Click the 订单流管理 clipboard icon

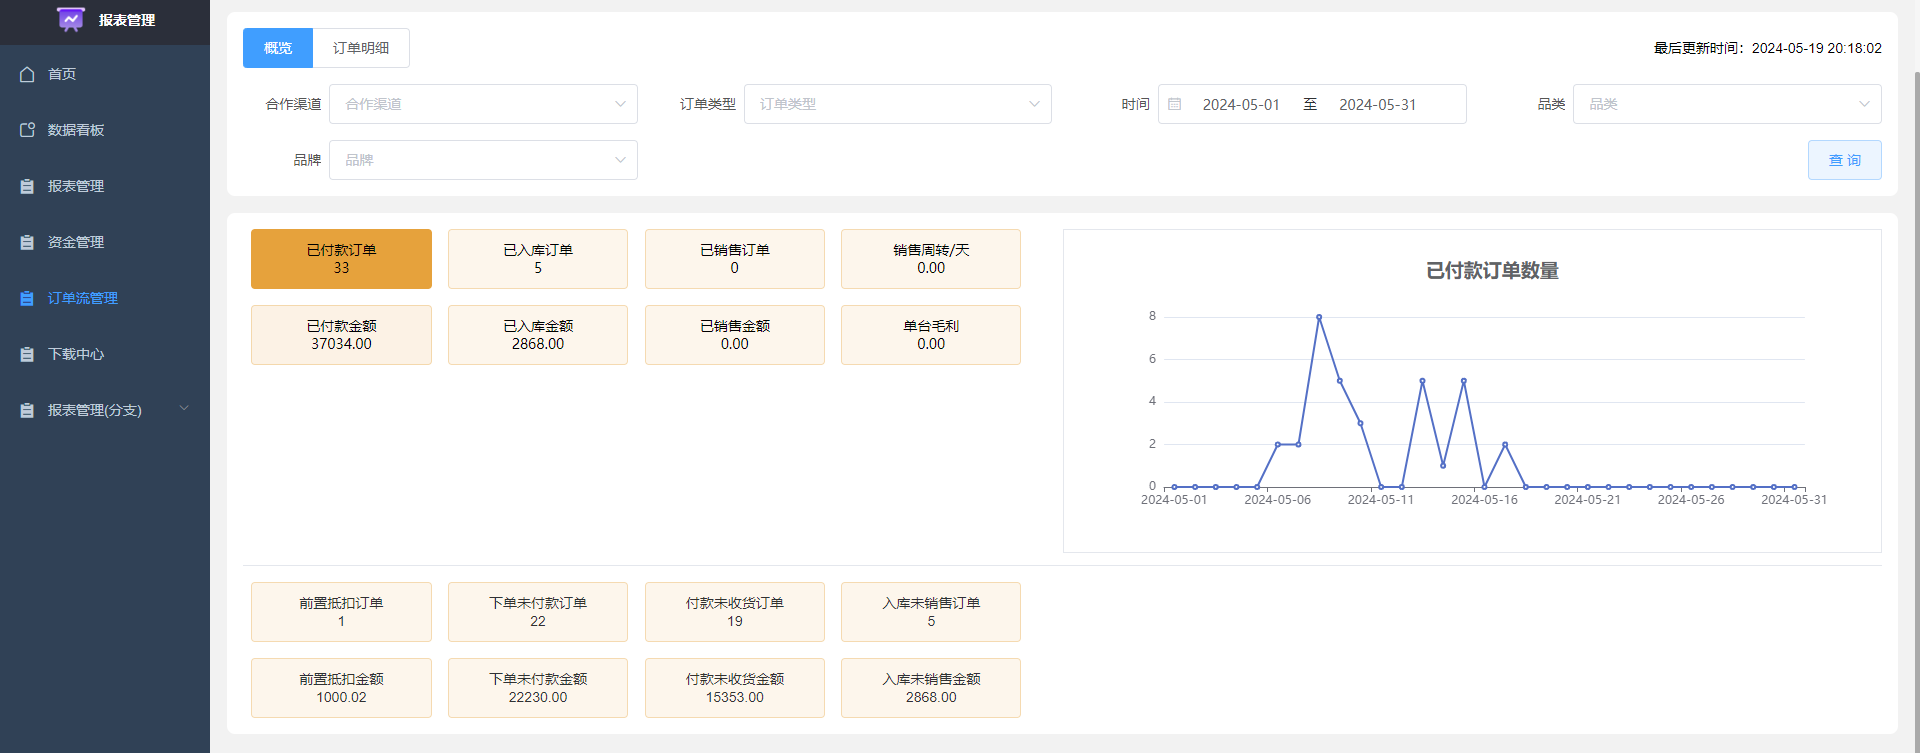(x=27, y=298)
